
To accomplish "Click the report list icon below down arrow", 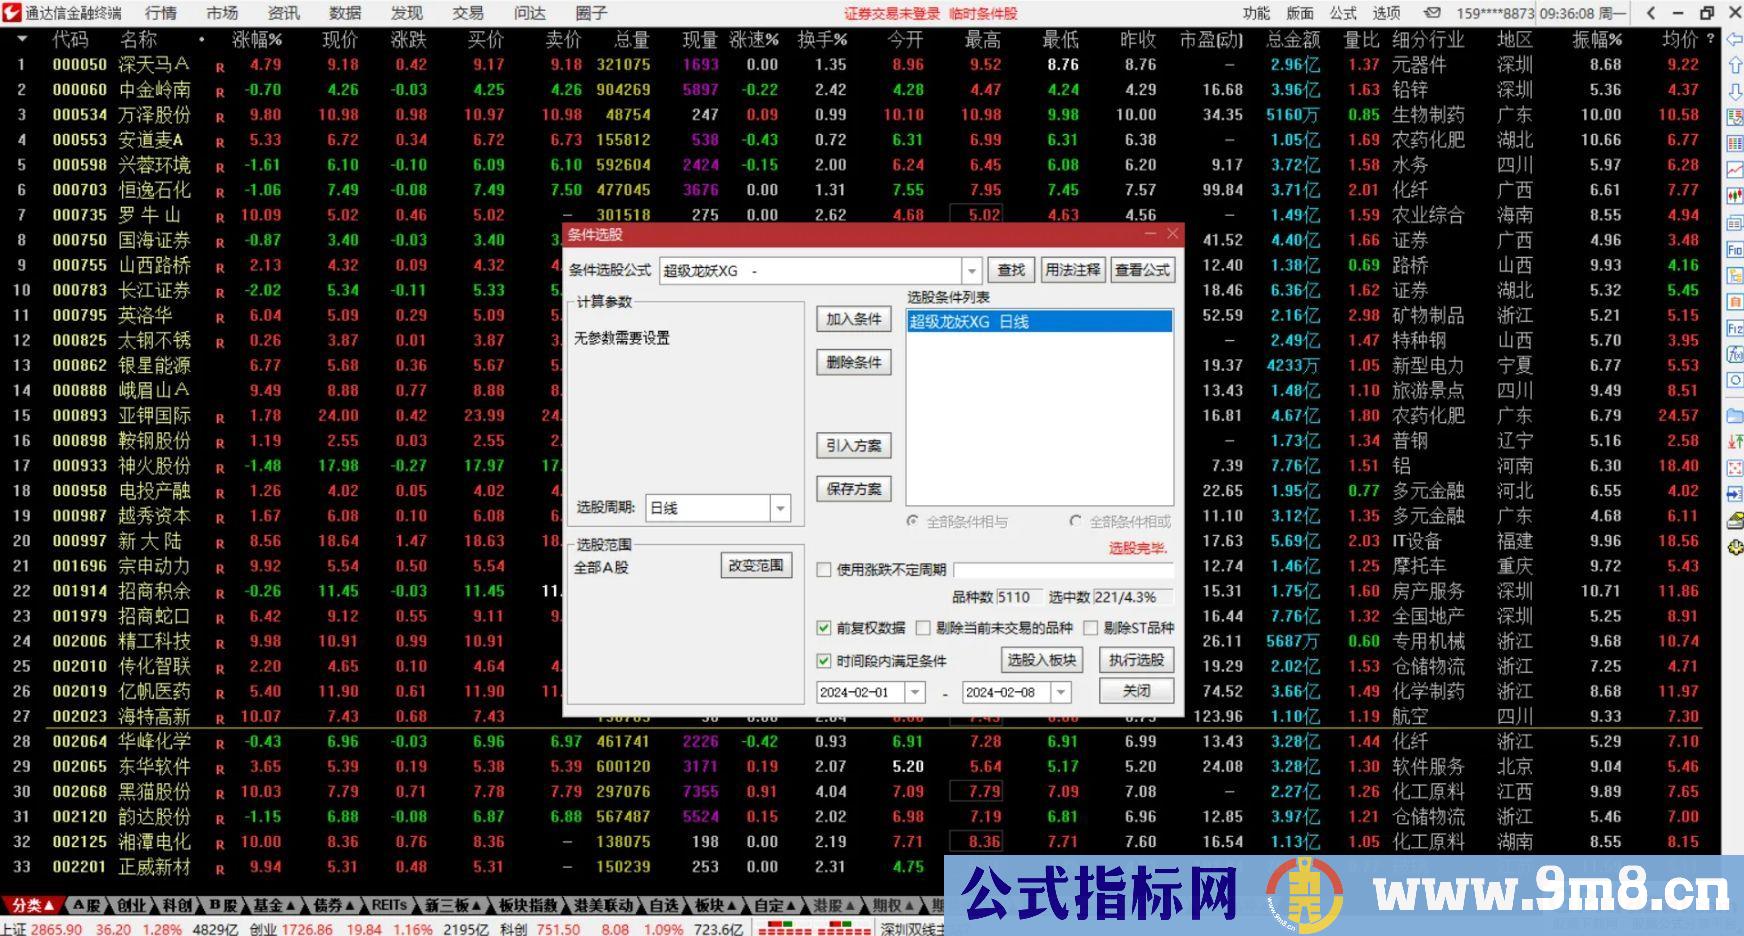I will pyautogui.click(x=1735, y=117).
